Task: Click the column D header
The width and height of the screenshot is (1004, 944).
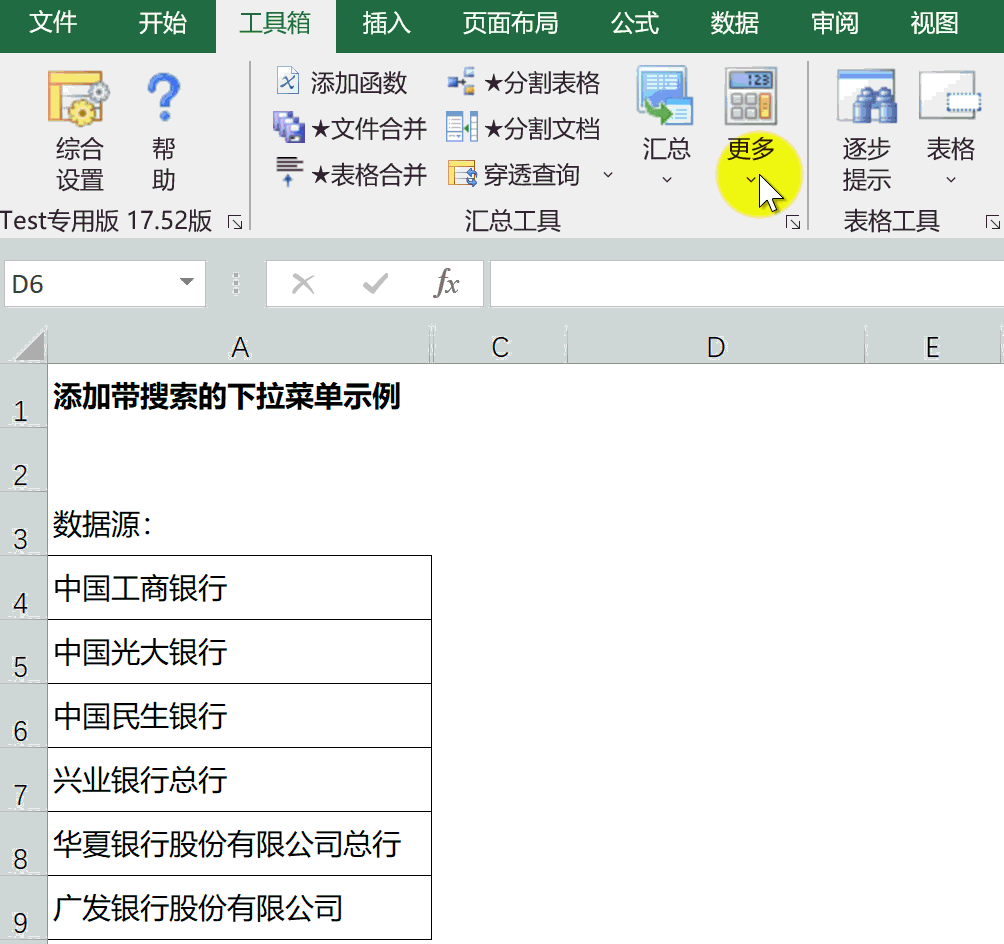Action: [x=715, y=346]
